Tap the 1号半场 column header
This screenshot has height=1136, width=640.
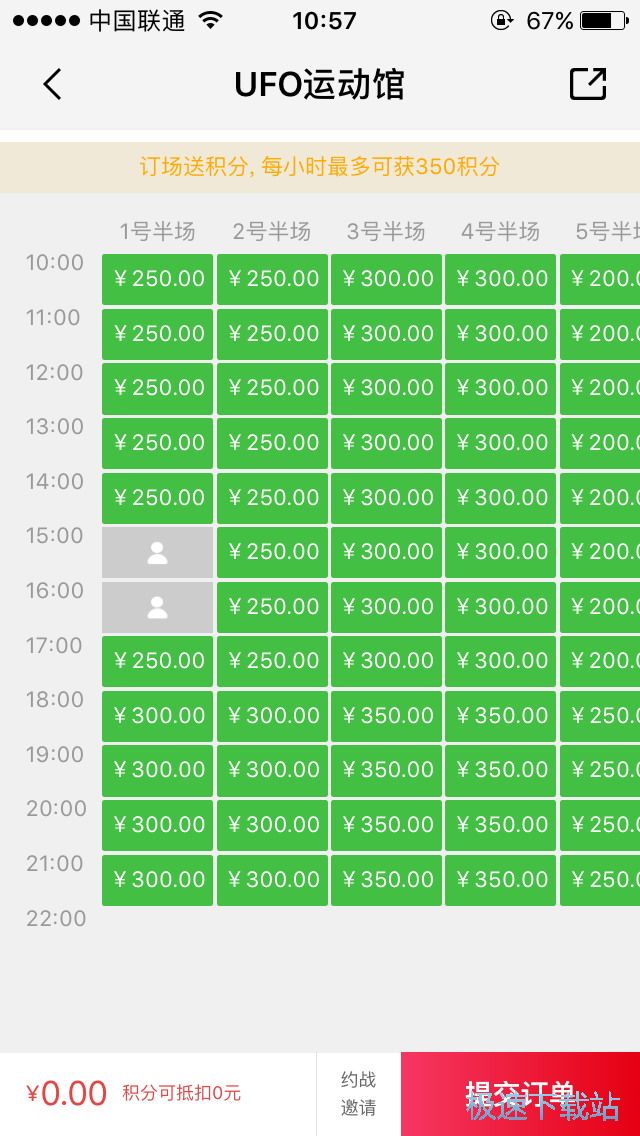[157, 232]
